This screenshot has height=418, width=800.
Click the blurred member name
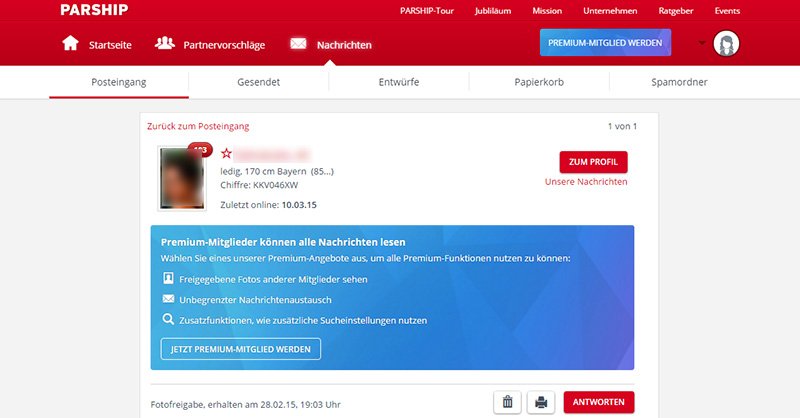(272, 154)
